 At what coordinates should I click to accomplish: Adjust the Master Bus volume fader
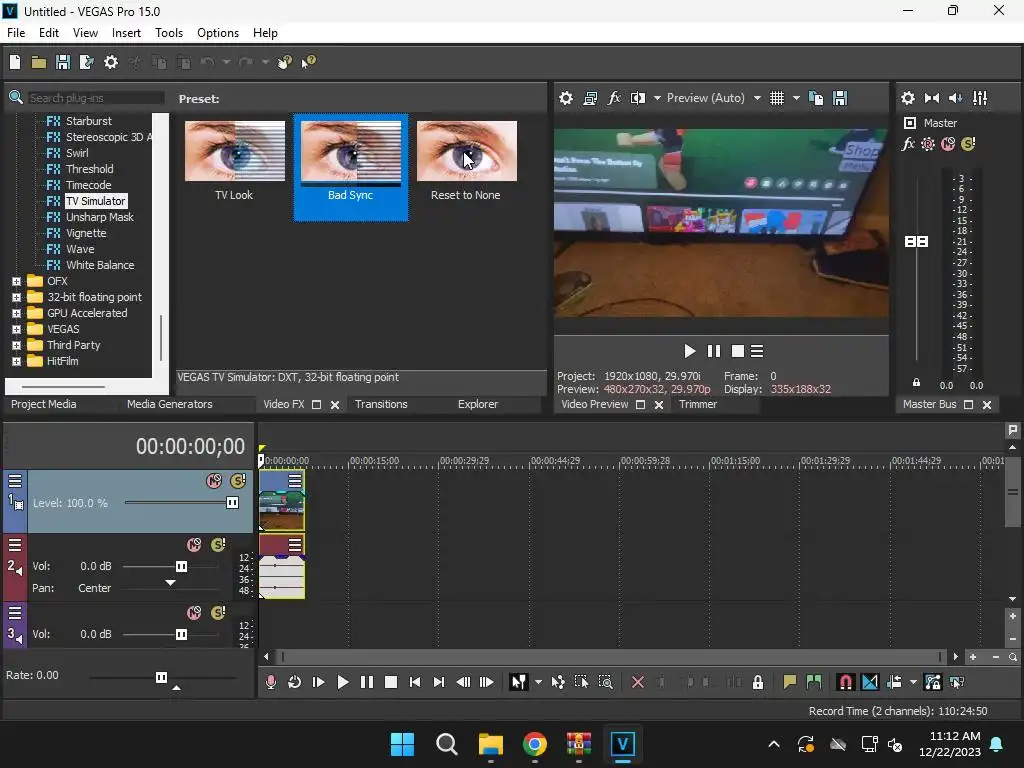click(916, 242)
